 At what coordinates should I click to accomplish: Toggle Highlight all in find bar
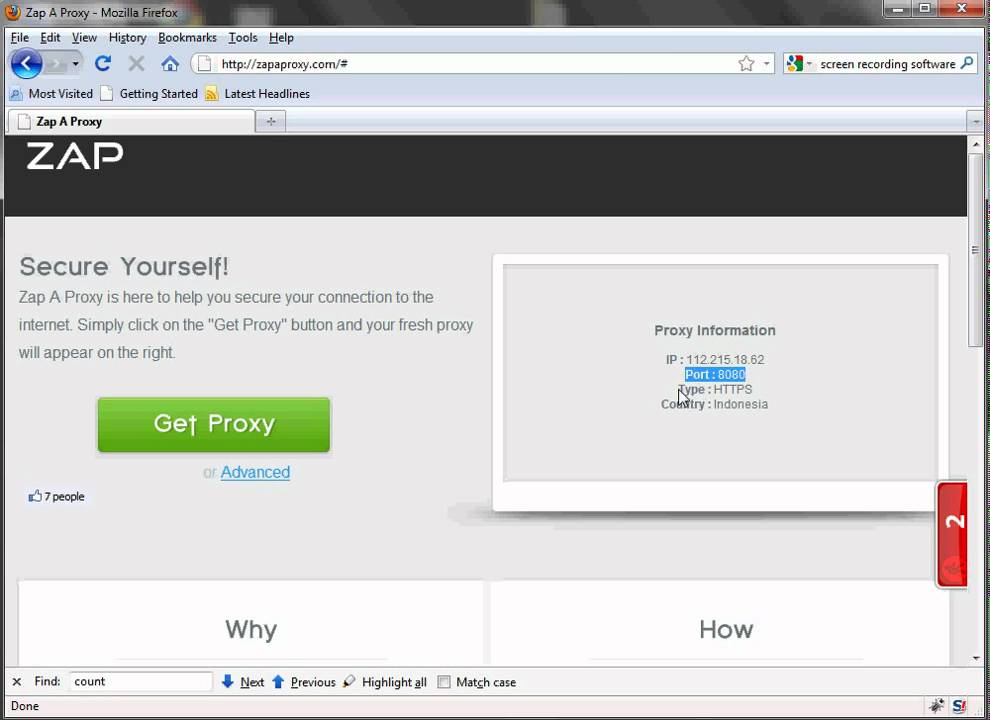(x=385, y=681)
